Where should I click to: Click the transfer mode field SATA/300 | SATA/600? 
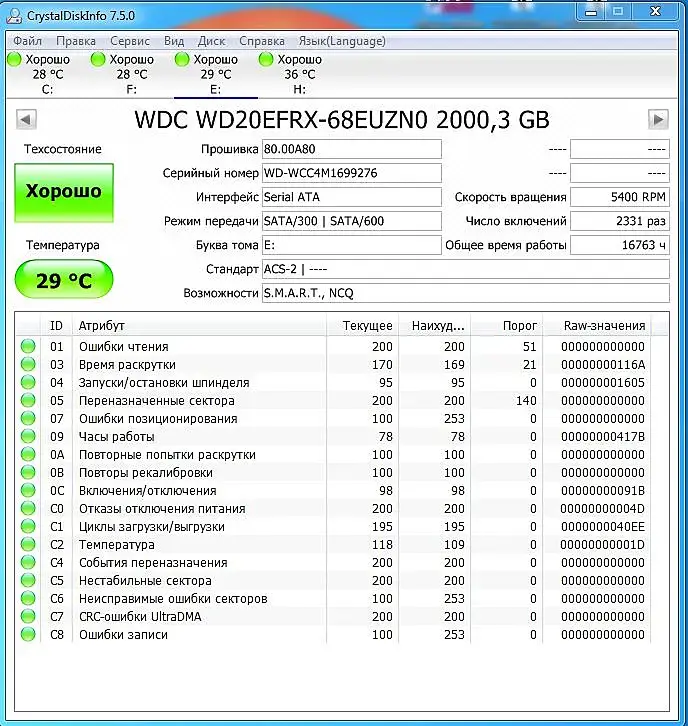click(352, 221)
